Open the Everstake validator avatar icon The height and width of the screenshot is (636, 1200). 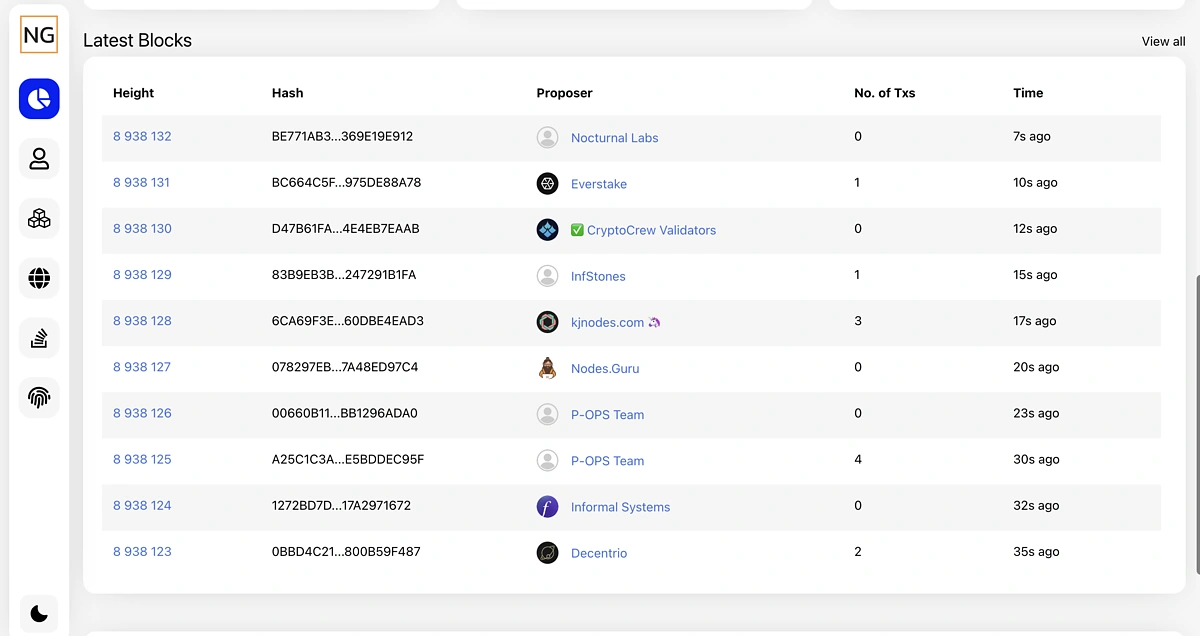point(547,183)
